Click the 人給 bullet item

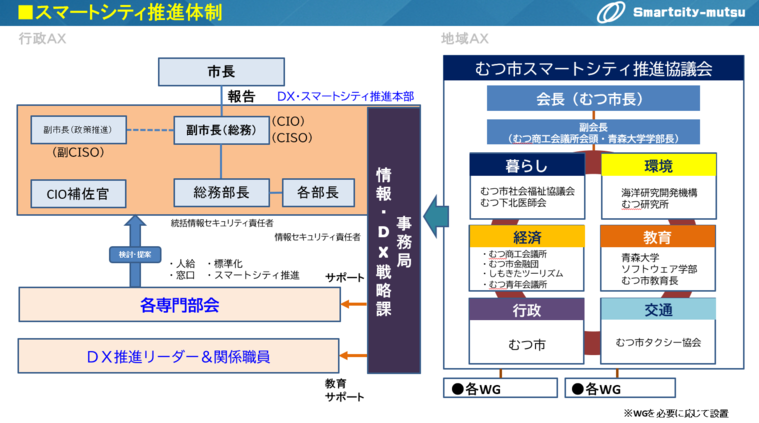point(182,264)
